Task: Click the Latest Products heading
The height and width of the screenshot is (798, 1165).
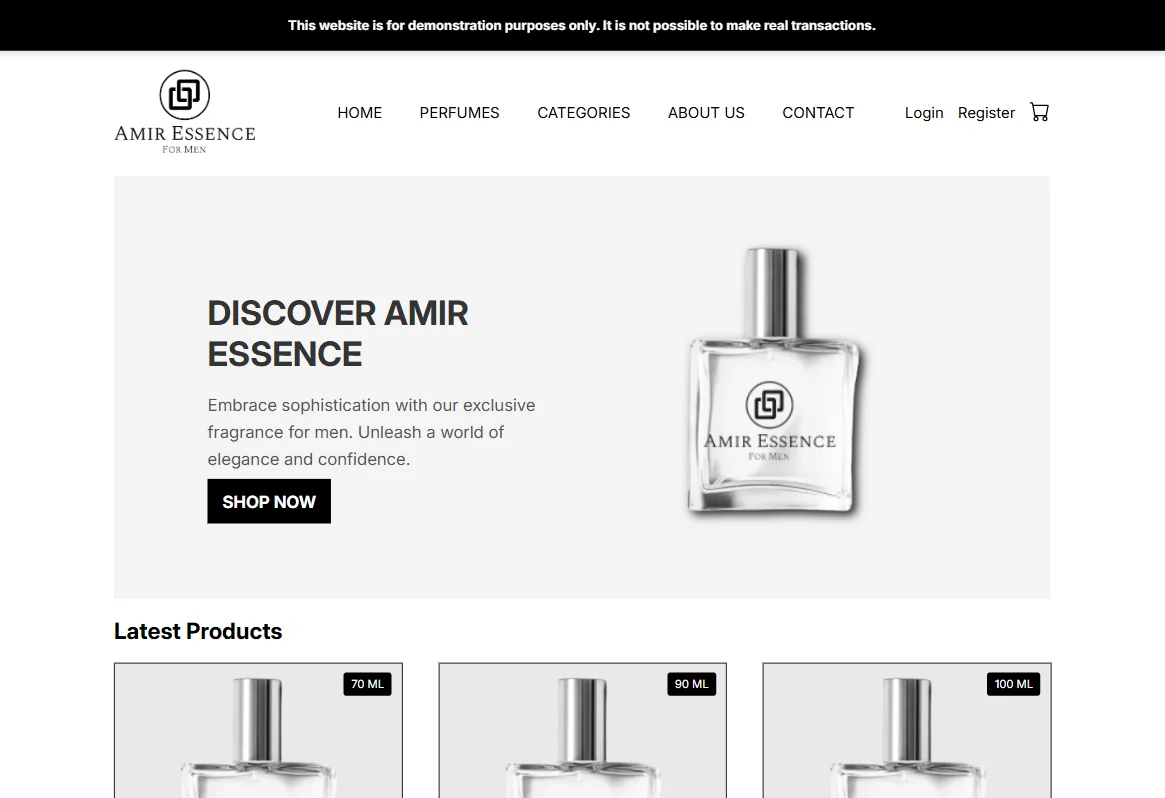Action: point(198,632)
